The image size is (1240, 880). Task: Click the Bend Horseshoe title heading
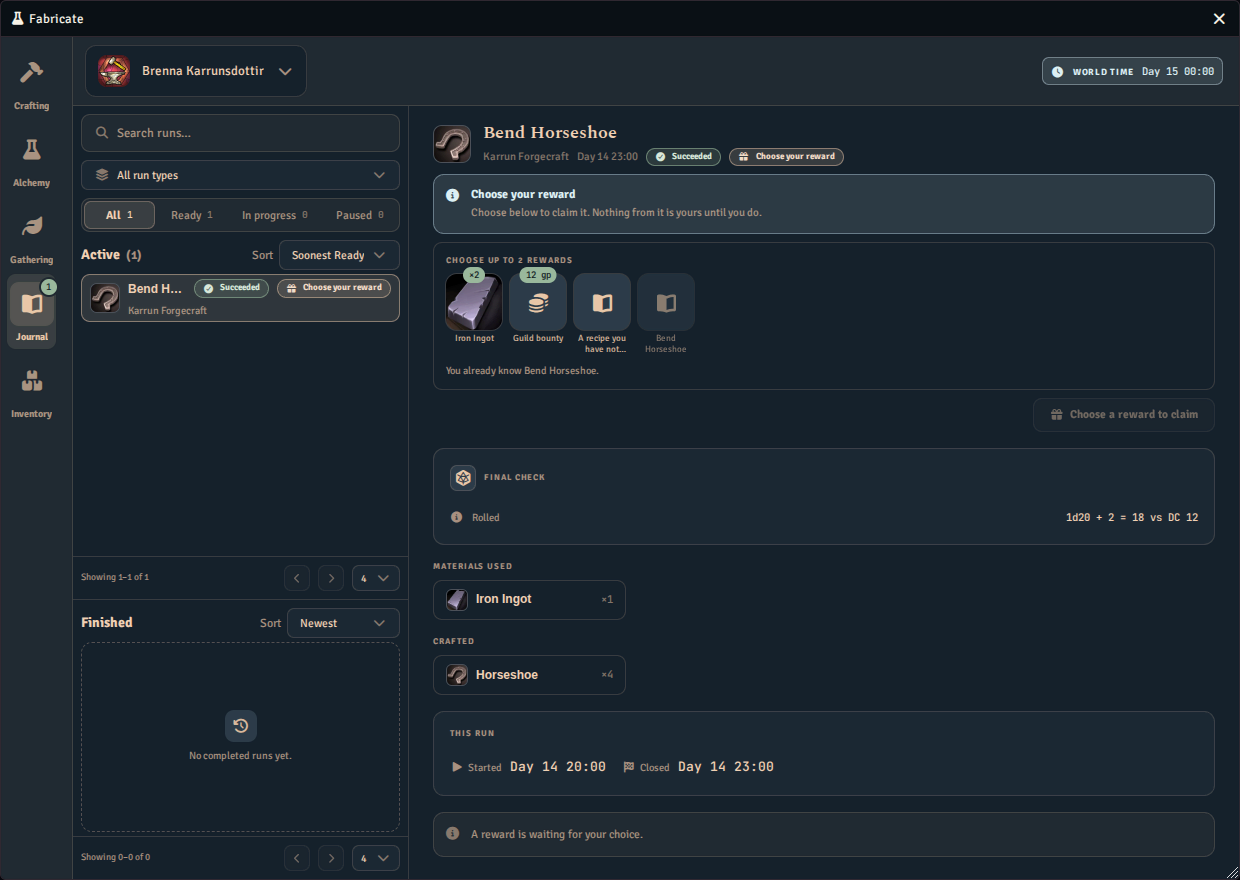click(550, 133)
